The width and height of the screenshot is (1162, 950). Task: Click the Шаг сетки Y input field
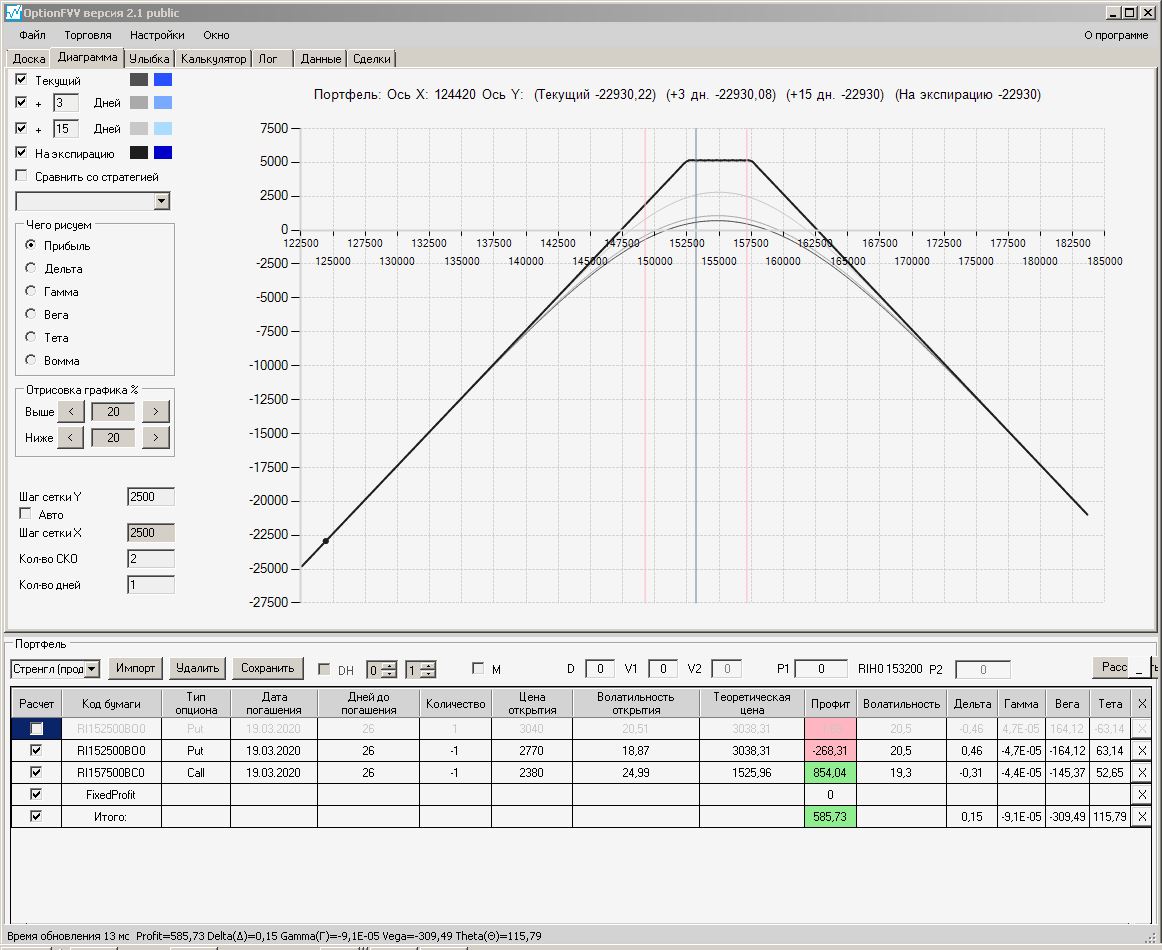point(150,497)
